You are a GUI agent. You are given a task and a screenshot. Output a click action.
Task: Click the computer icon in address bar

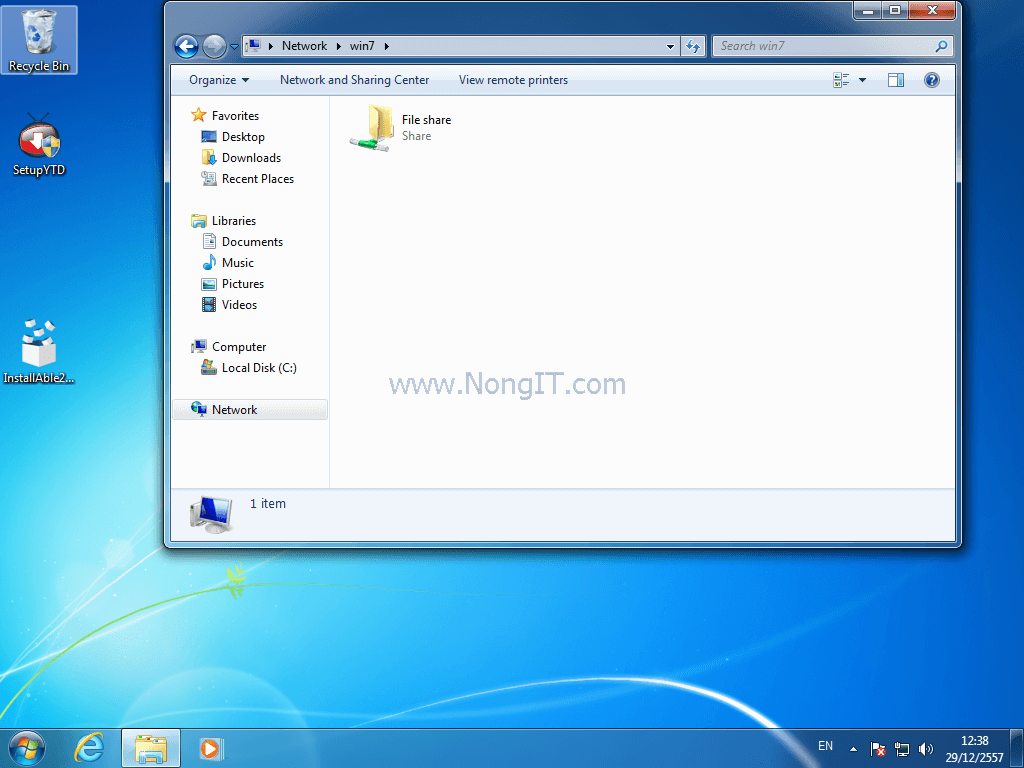254,46
